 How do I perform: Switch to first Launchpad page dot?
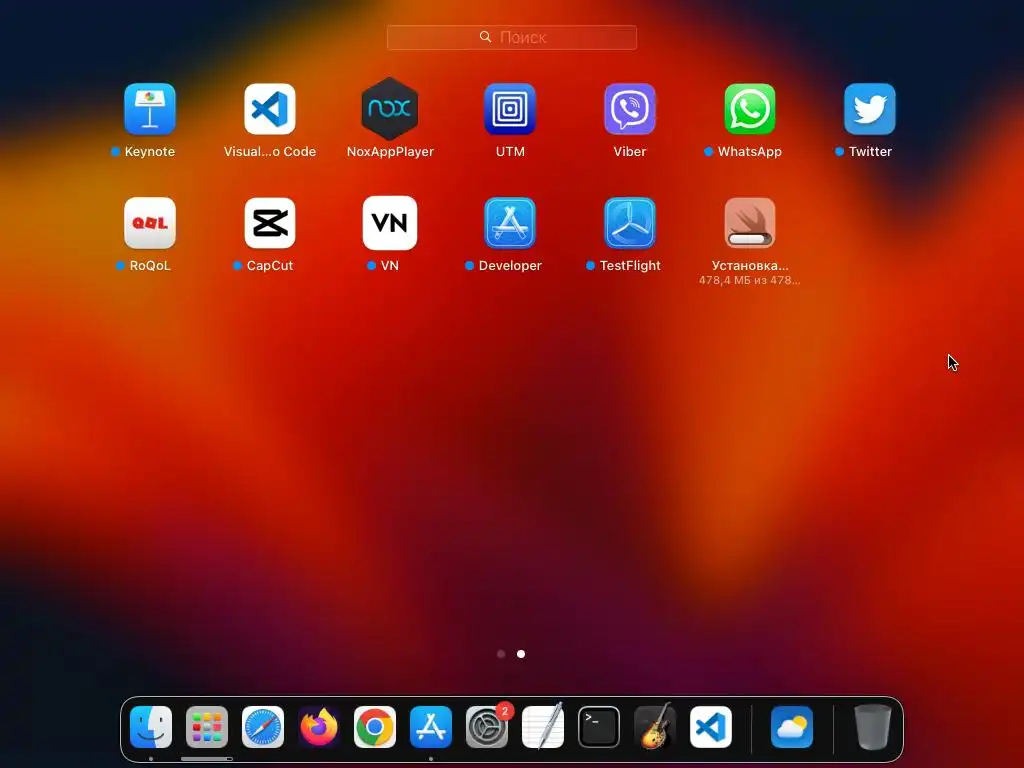pos(501,654)
